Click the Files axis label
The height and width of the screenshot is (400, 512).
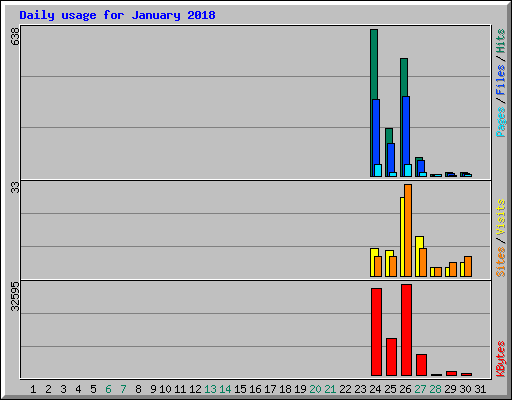[x=501, y=80]
